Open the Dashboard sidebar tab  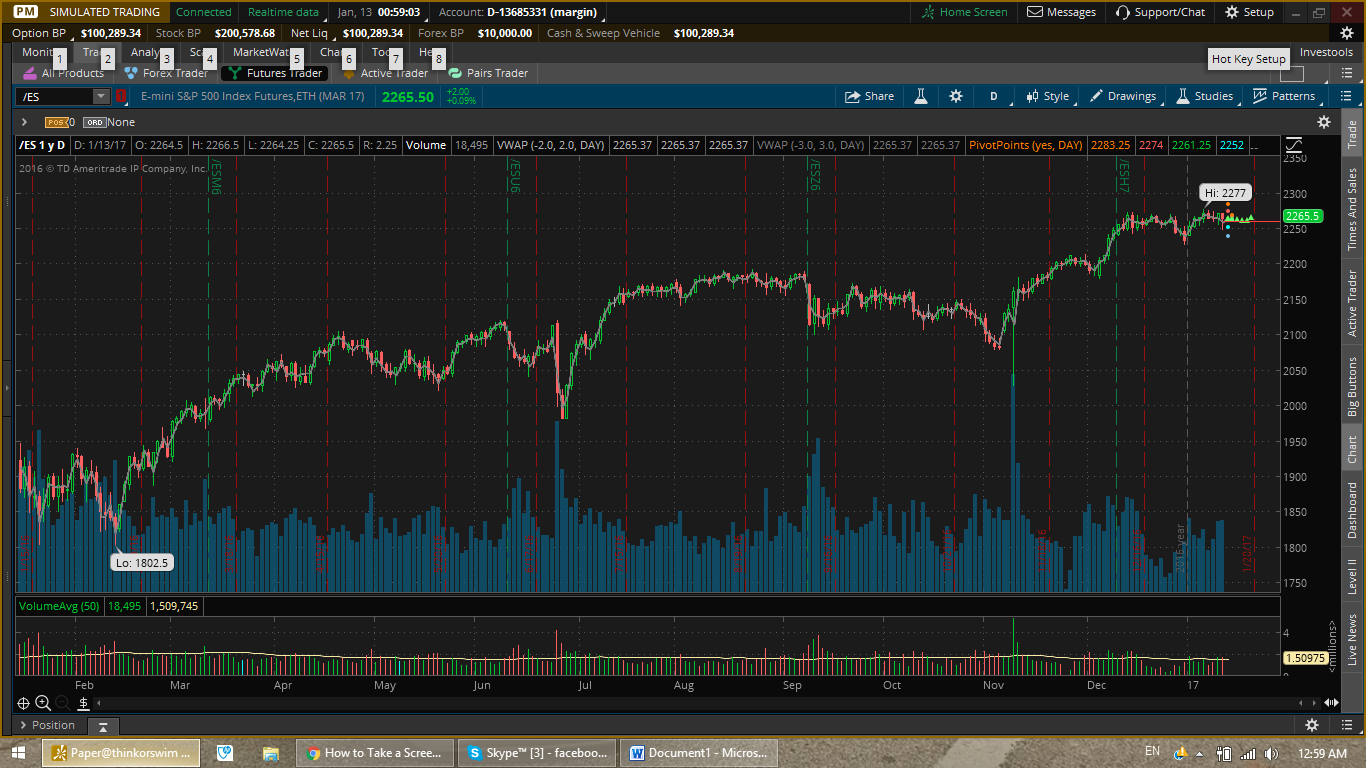coord(1353,510)
